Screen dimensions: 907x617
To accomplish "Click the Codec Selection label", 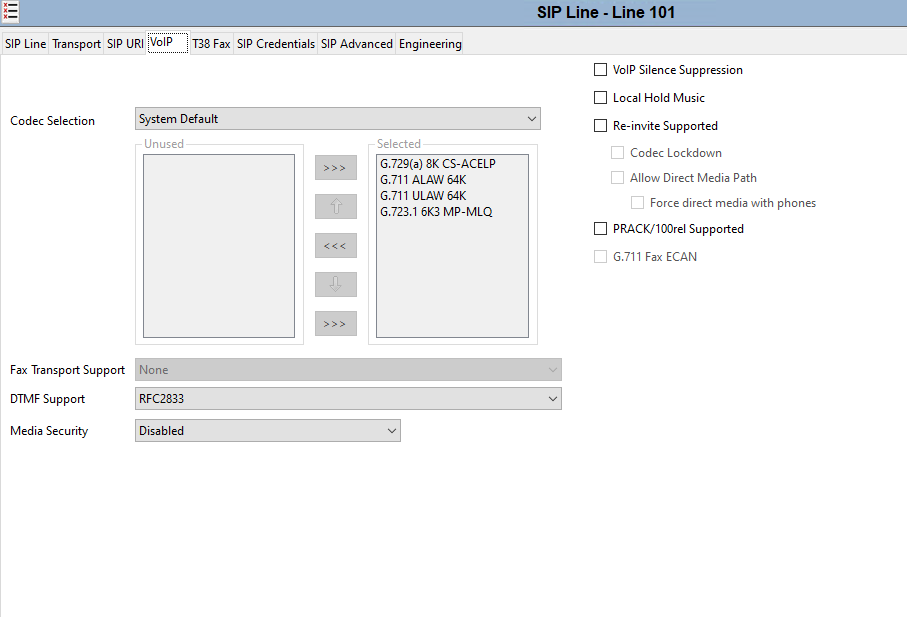I will (53, 121).
